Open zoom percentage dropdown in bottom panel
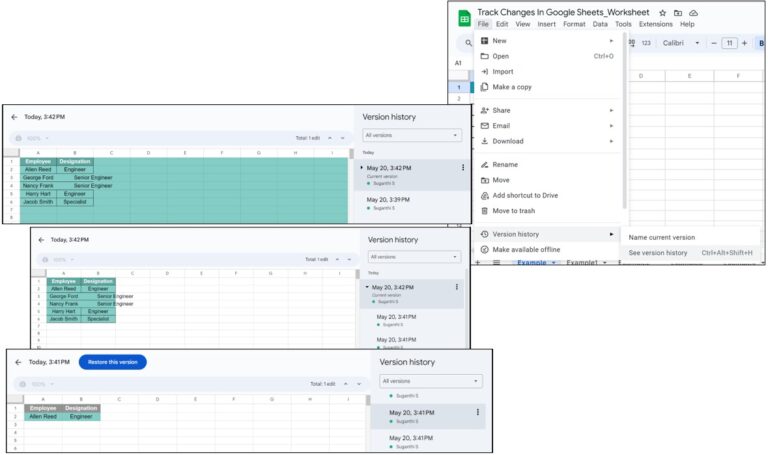Image resolution: width=768 pixels, height=455 pixels. 44,384
